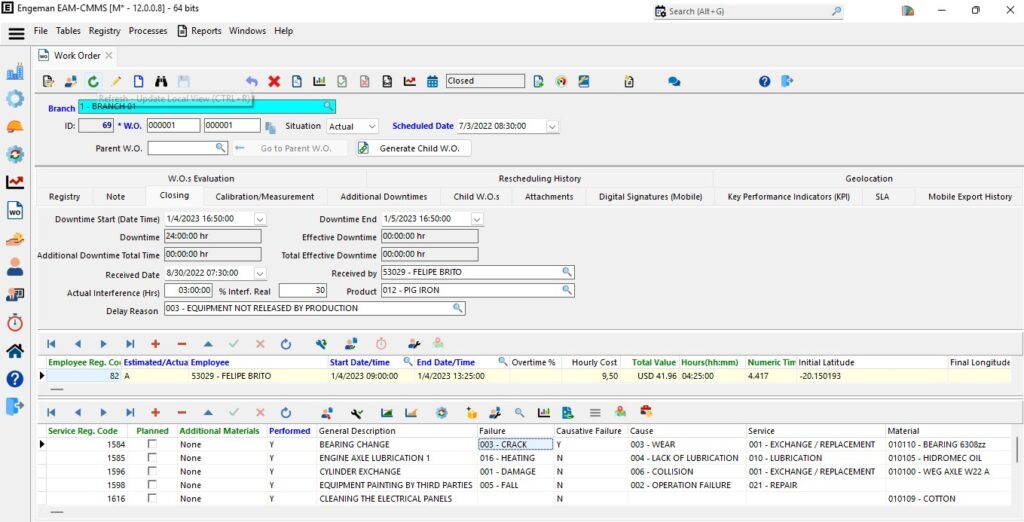Switch to the Calibration/Measurement tab
Image resolution: width=1024 pixels, height=522 pixels.
point(265,197)
